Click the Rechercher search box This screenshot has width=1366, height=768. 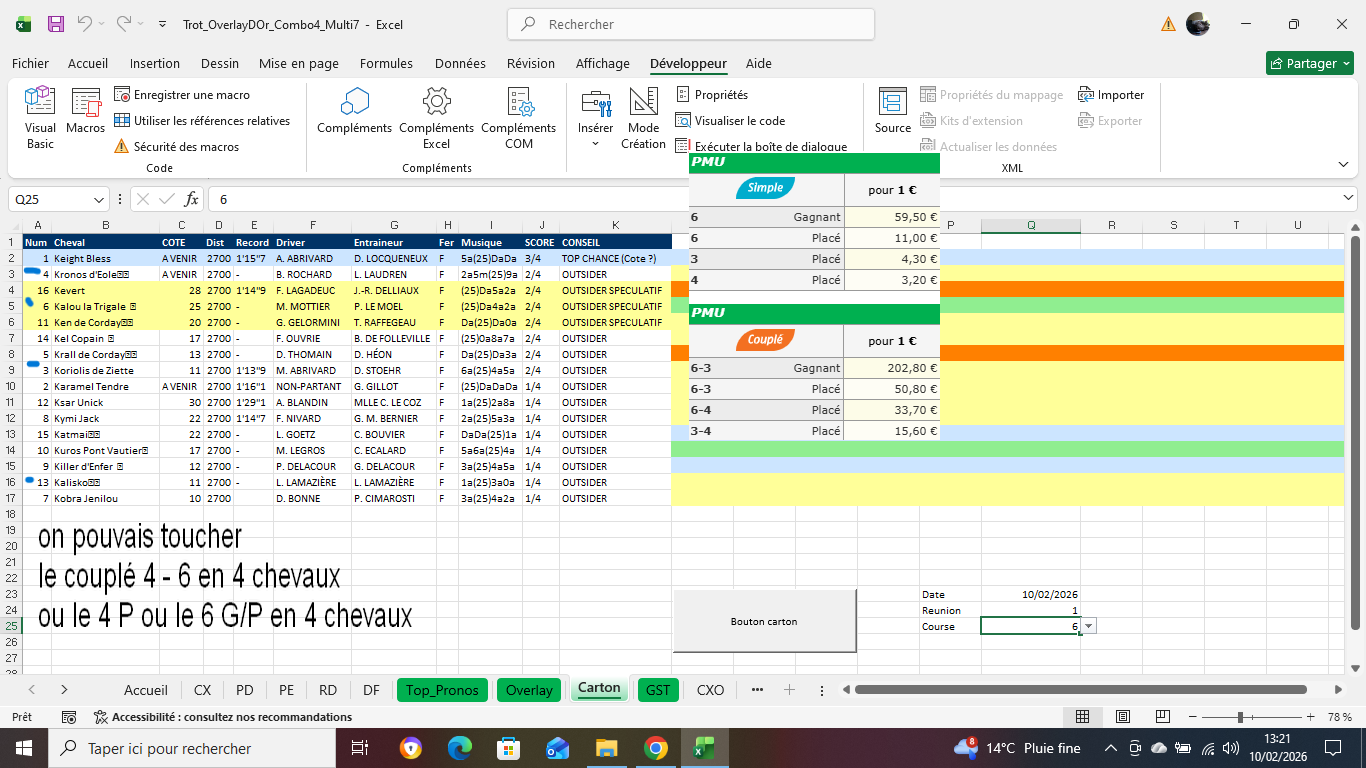(691, 24)
